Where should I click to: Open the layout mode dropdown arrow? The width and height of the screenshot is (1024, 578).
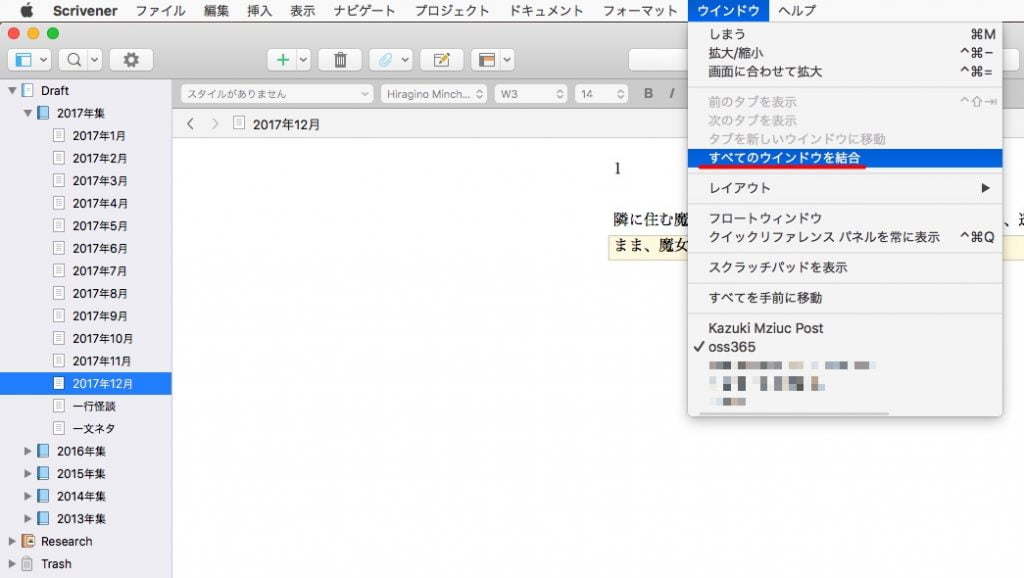507,59
